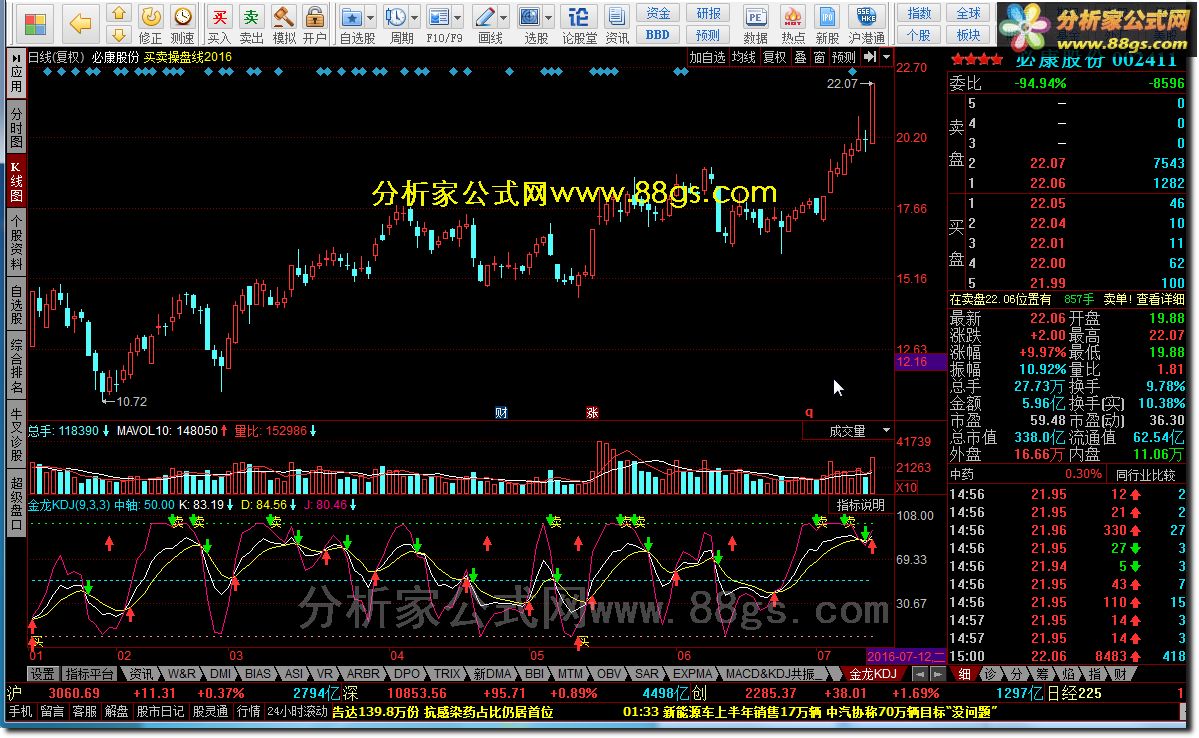Open the 资讯 news icon in toolbar

click(x=616, y=24)
